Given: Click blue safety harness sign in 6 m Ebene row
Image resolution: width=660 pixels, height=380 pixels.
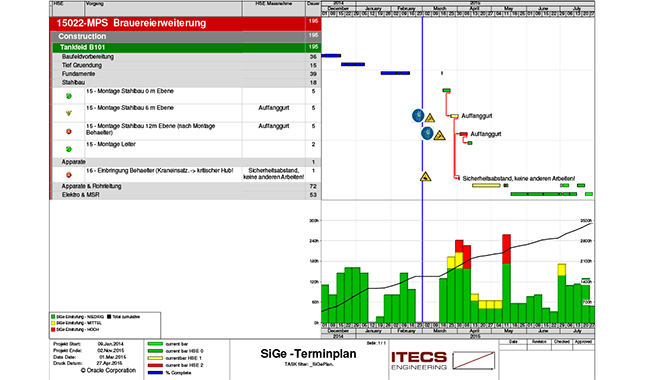Looking at the screenshot, I should coord(418,115).
